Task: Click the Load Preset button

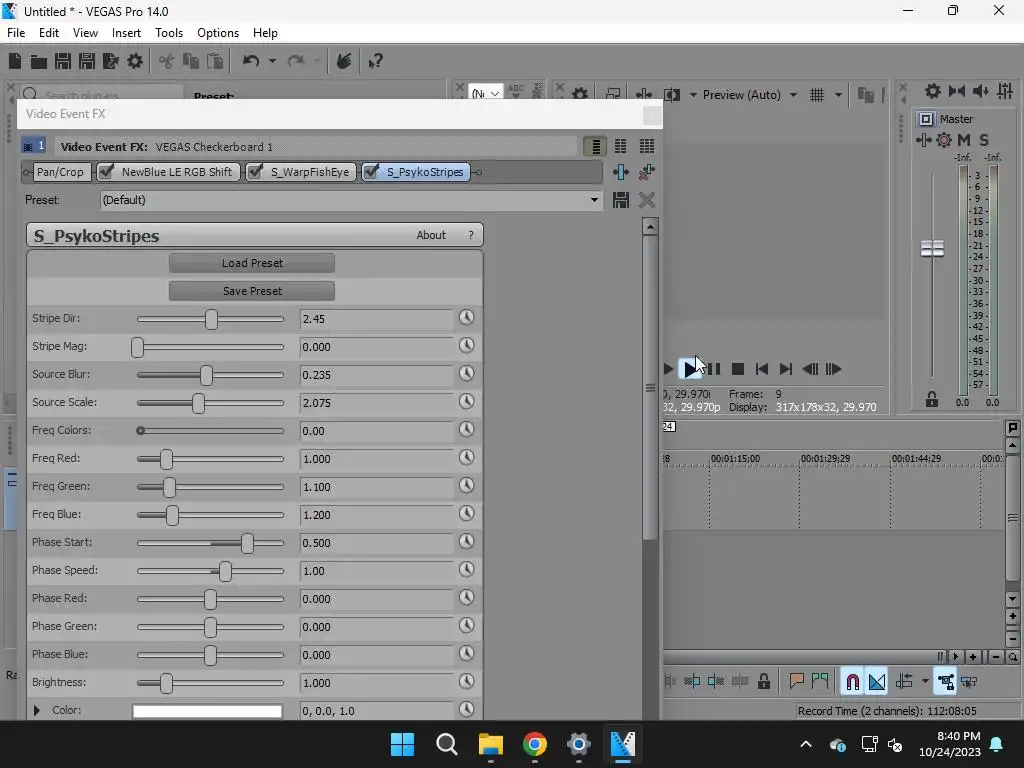Action: [252, 263]
